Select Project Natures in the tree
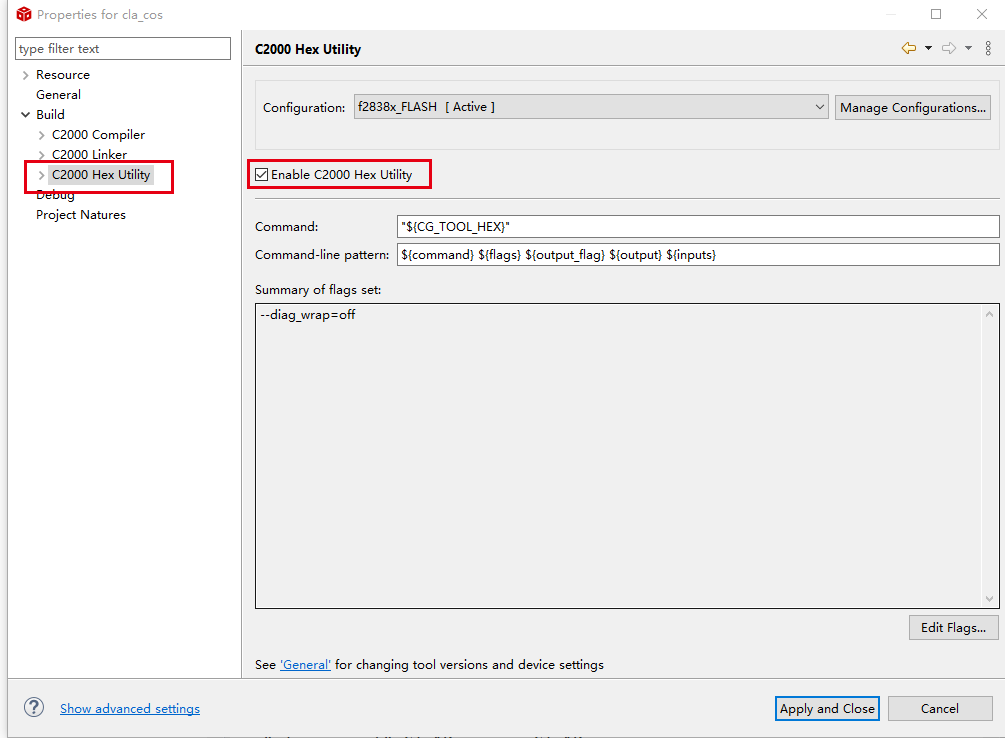1005x738 pixels. tap(81, 215)
